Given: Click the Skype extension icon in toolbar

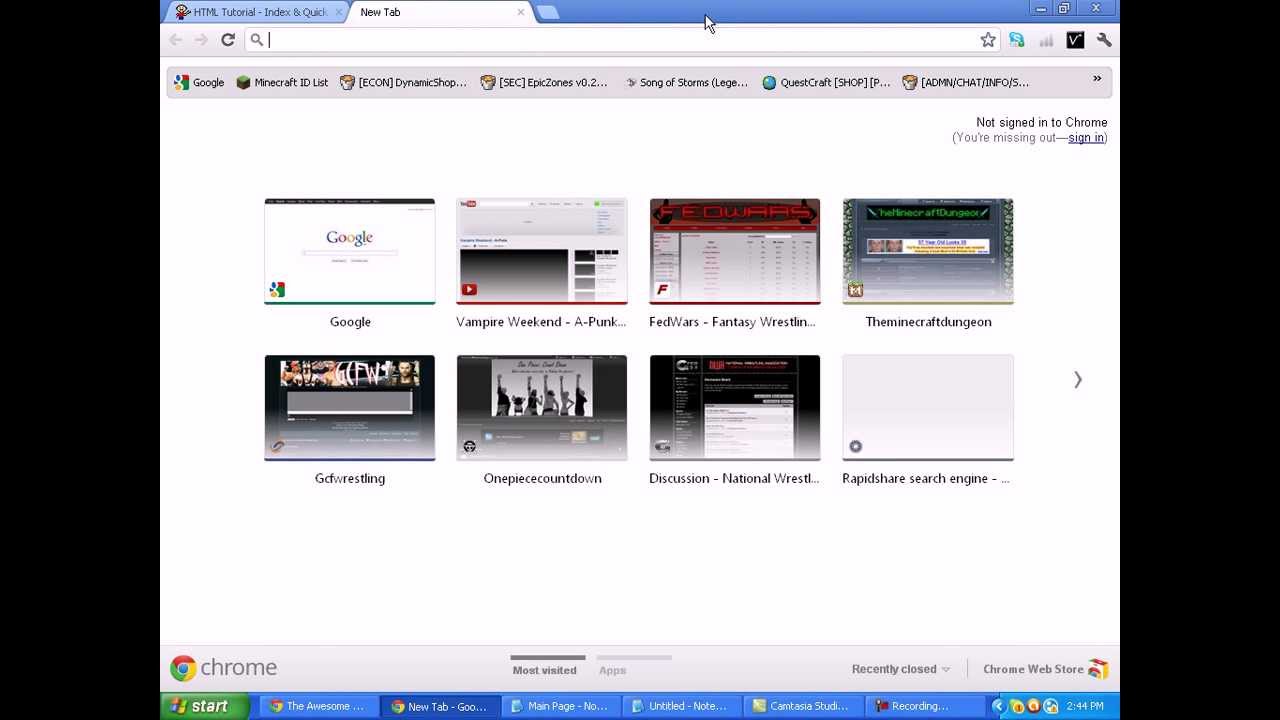Looking at the screenshot, I should coord(1017,40).
